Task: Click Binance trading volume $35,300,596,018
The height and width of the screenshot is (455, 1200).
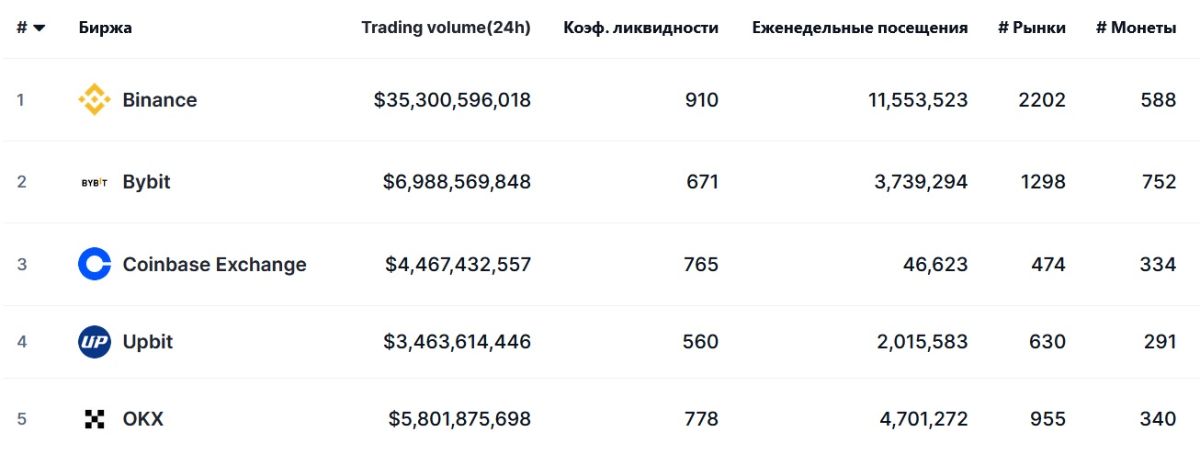Action: click(x=452, y=100)
